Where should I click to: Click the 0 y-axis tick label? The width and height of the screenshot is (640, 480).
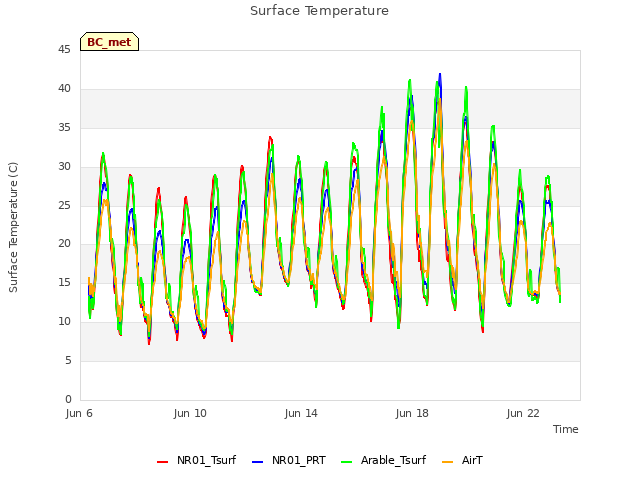pos(68,399)
